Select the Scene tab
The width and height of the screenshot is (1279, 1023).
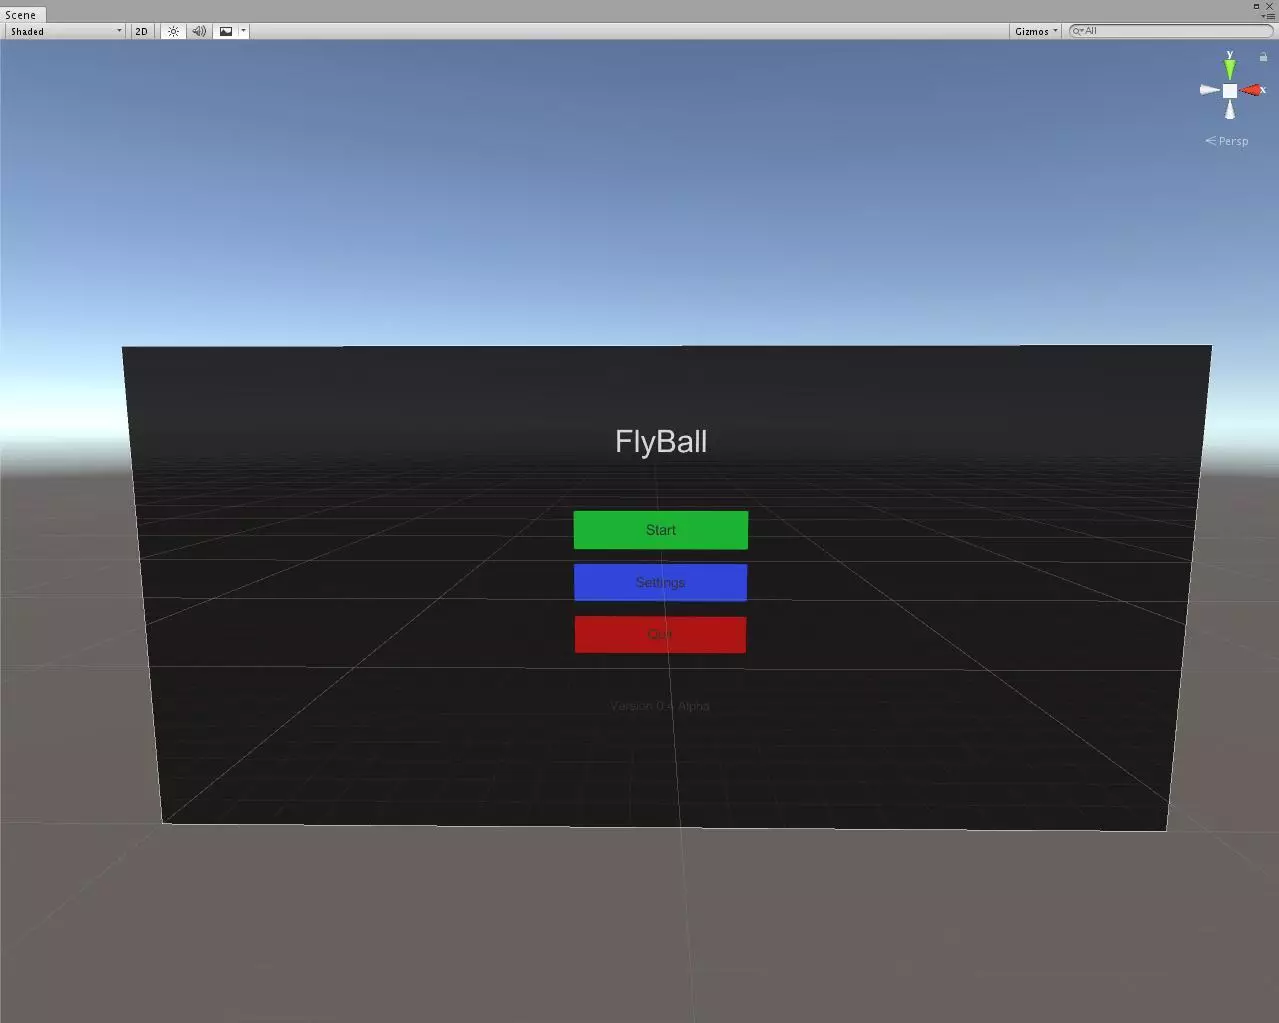click(x=21, y=15)
